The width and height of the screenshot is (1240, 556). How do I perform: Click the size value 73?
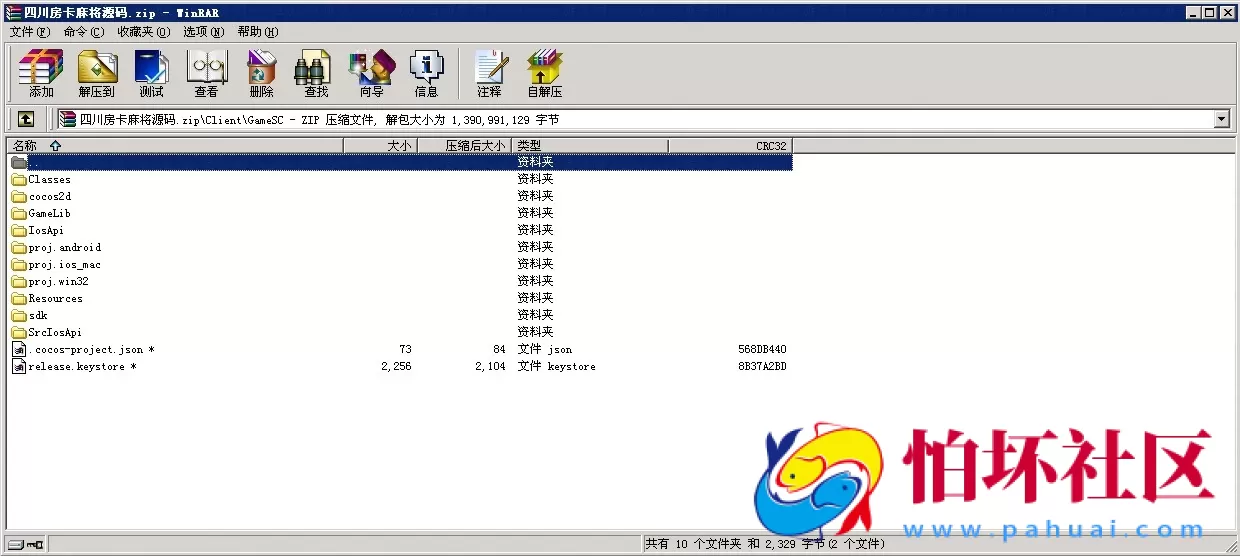point(405,349)
